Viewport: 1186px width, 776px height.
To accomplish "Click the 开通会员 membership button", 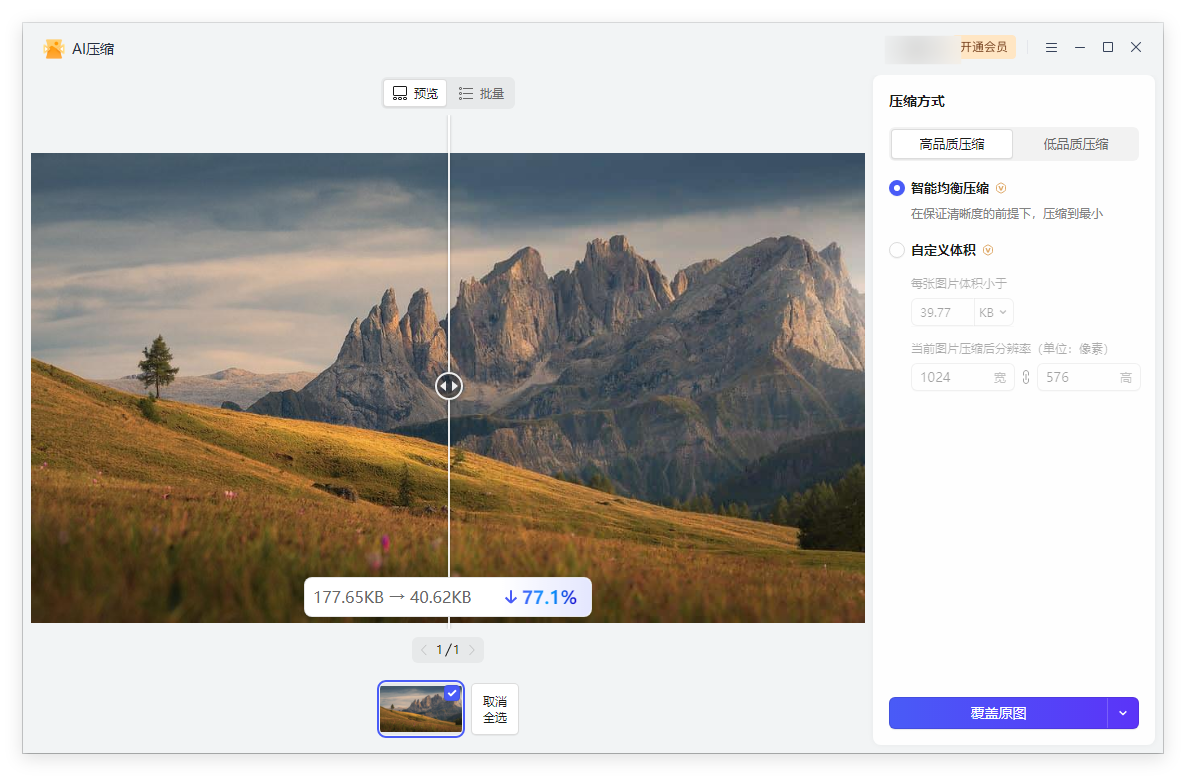I will [983, 47].
